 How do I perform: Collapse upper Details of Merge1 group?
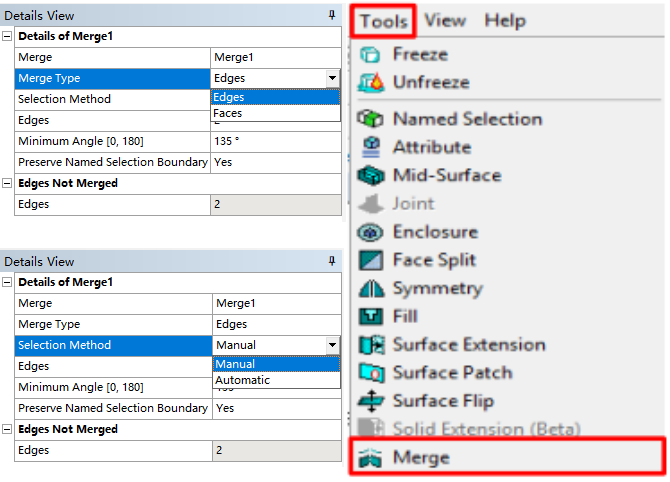(7, 36)
